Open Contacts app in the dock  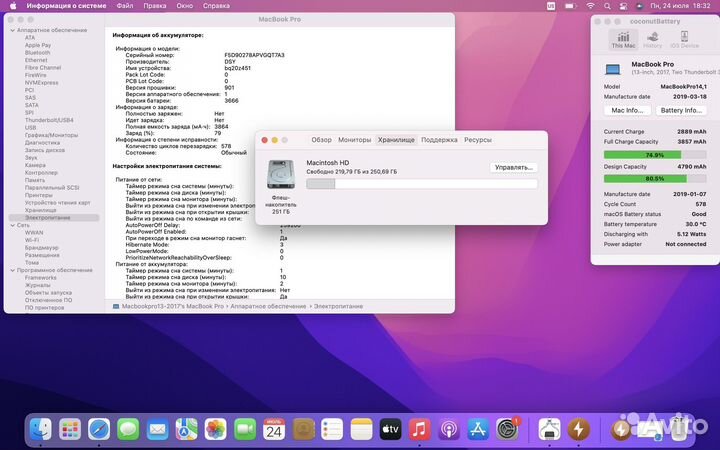coord(303,429)
